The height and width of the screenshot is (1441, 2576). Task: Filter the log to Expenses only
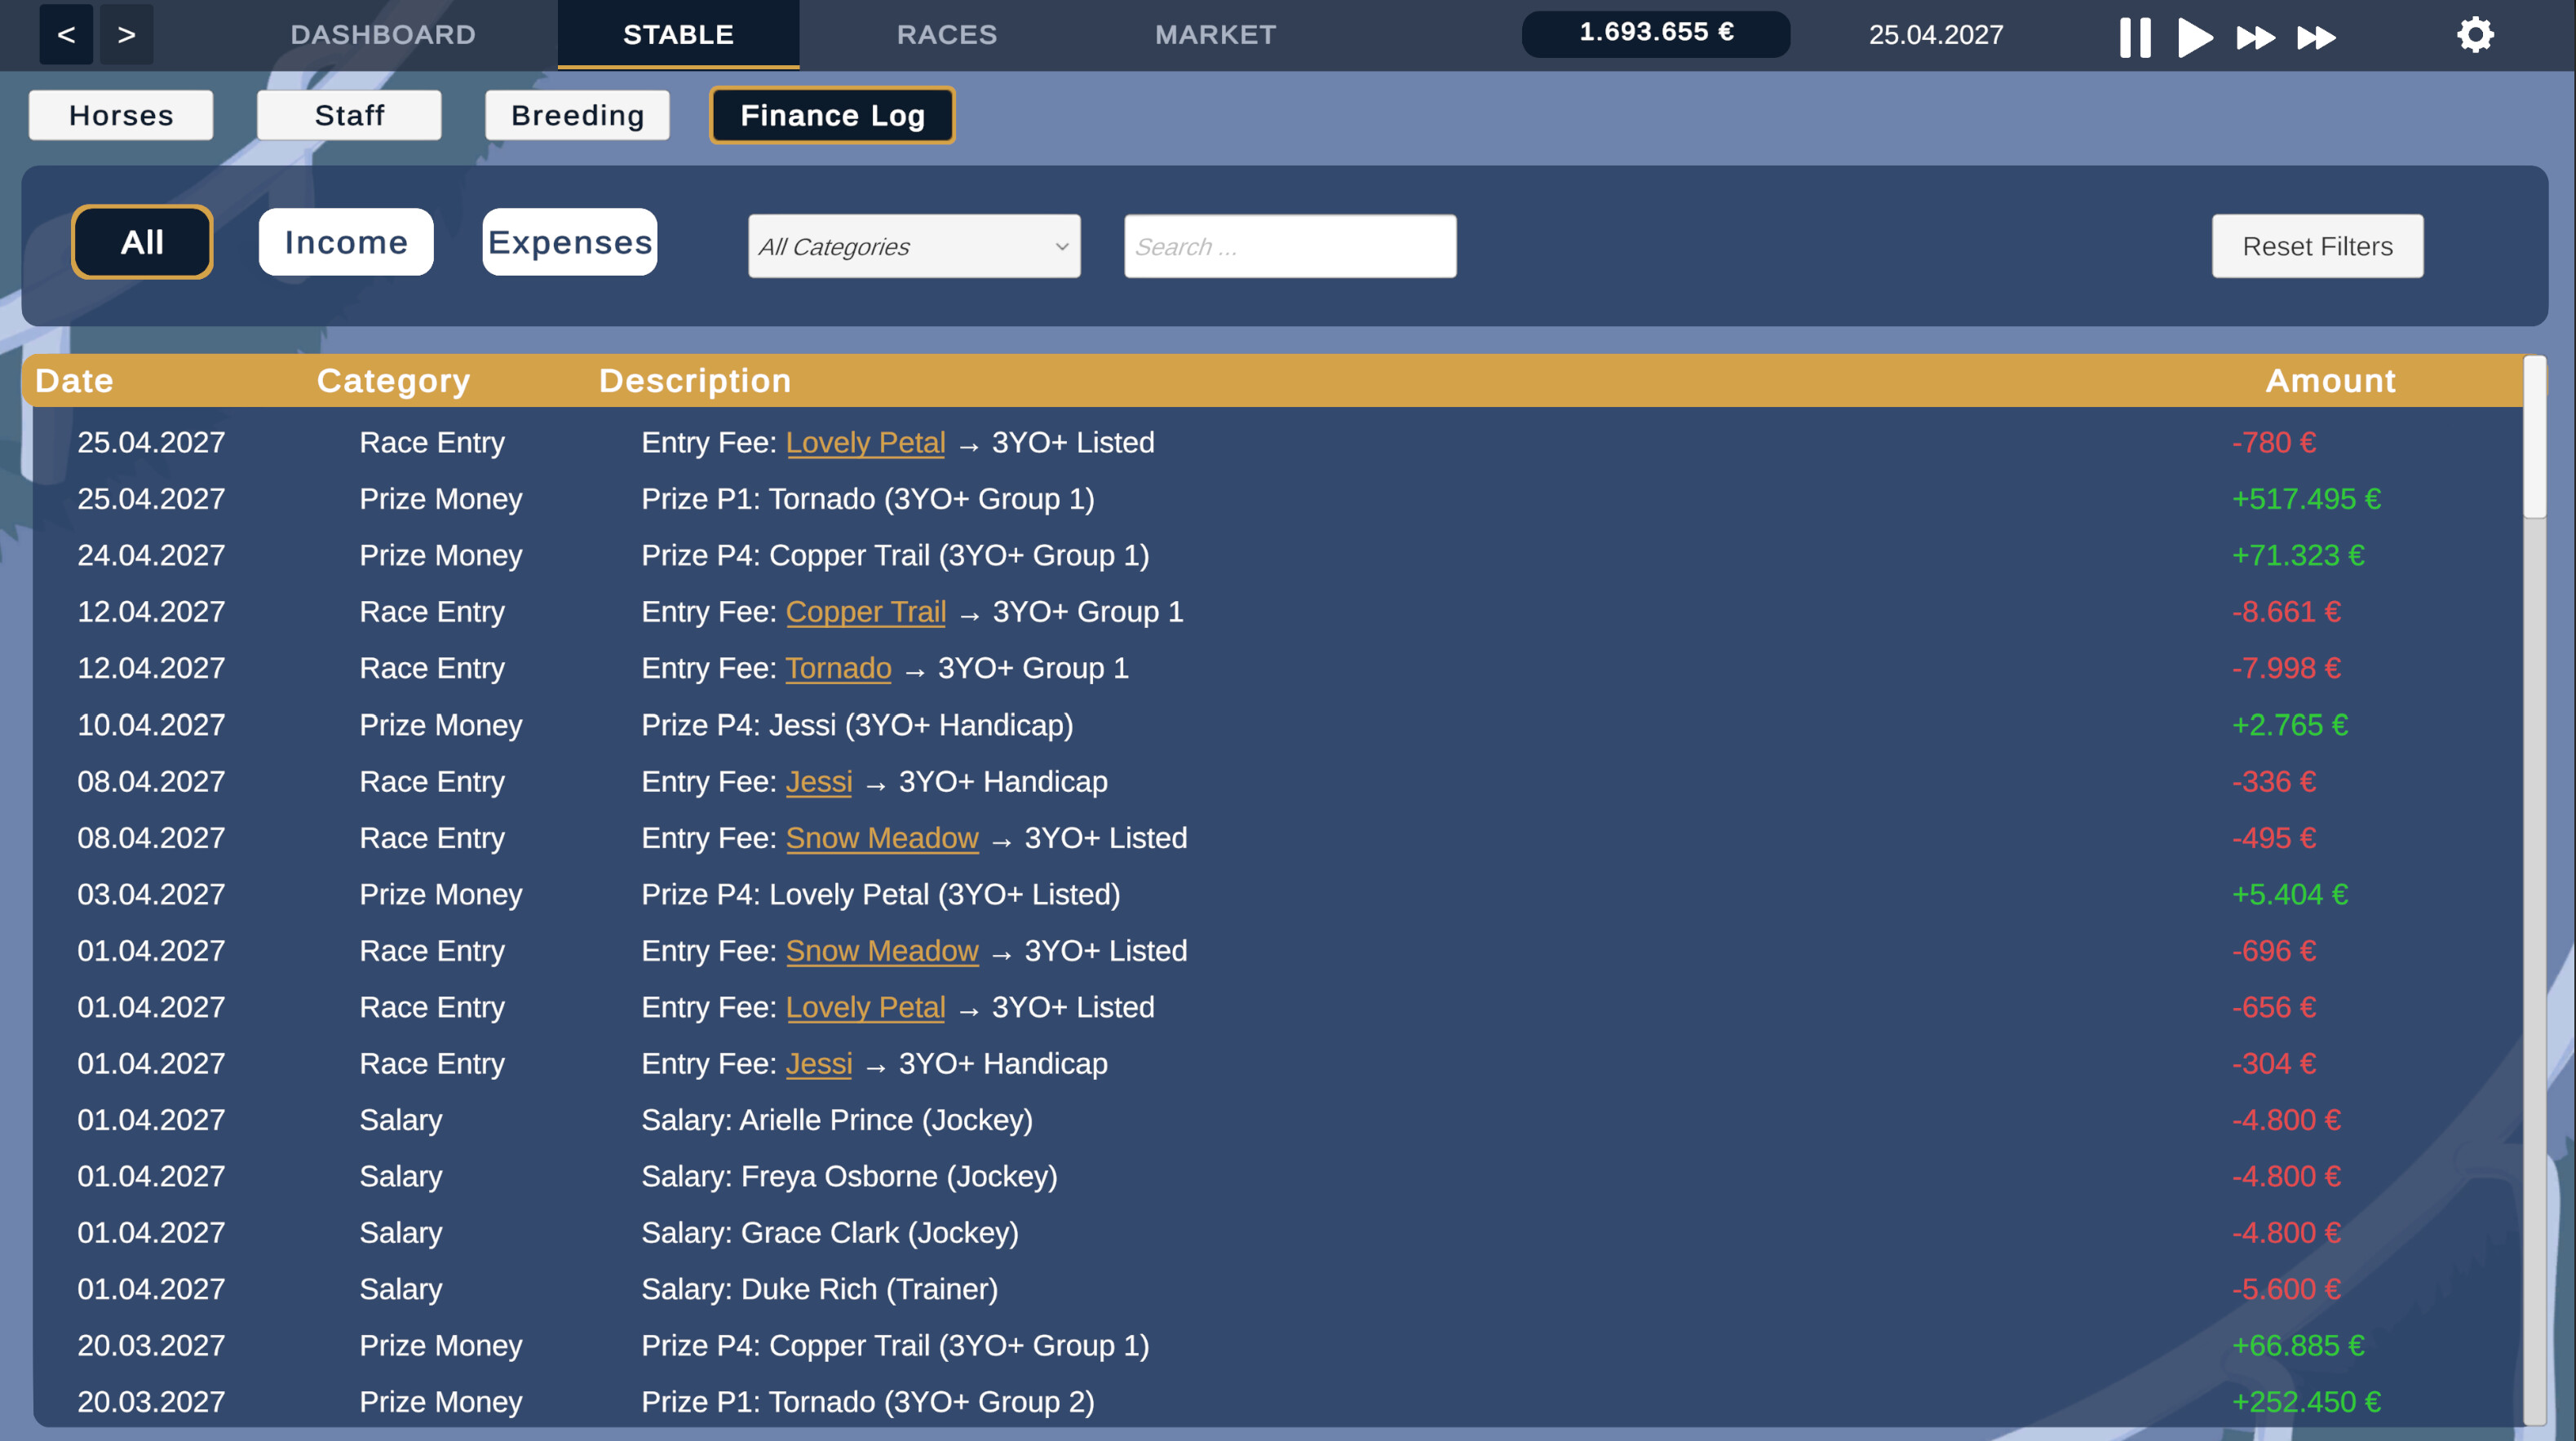click(x=569, y=241)
